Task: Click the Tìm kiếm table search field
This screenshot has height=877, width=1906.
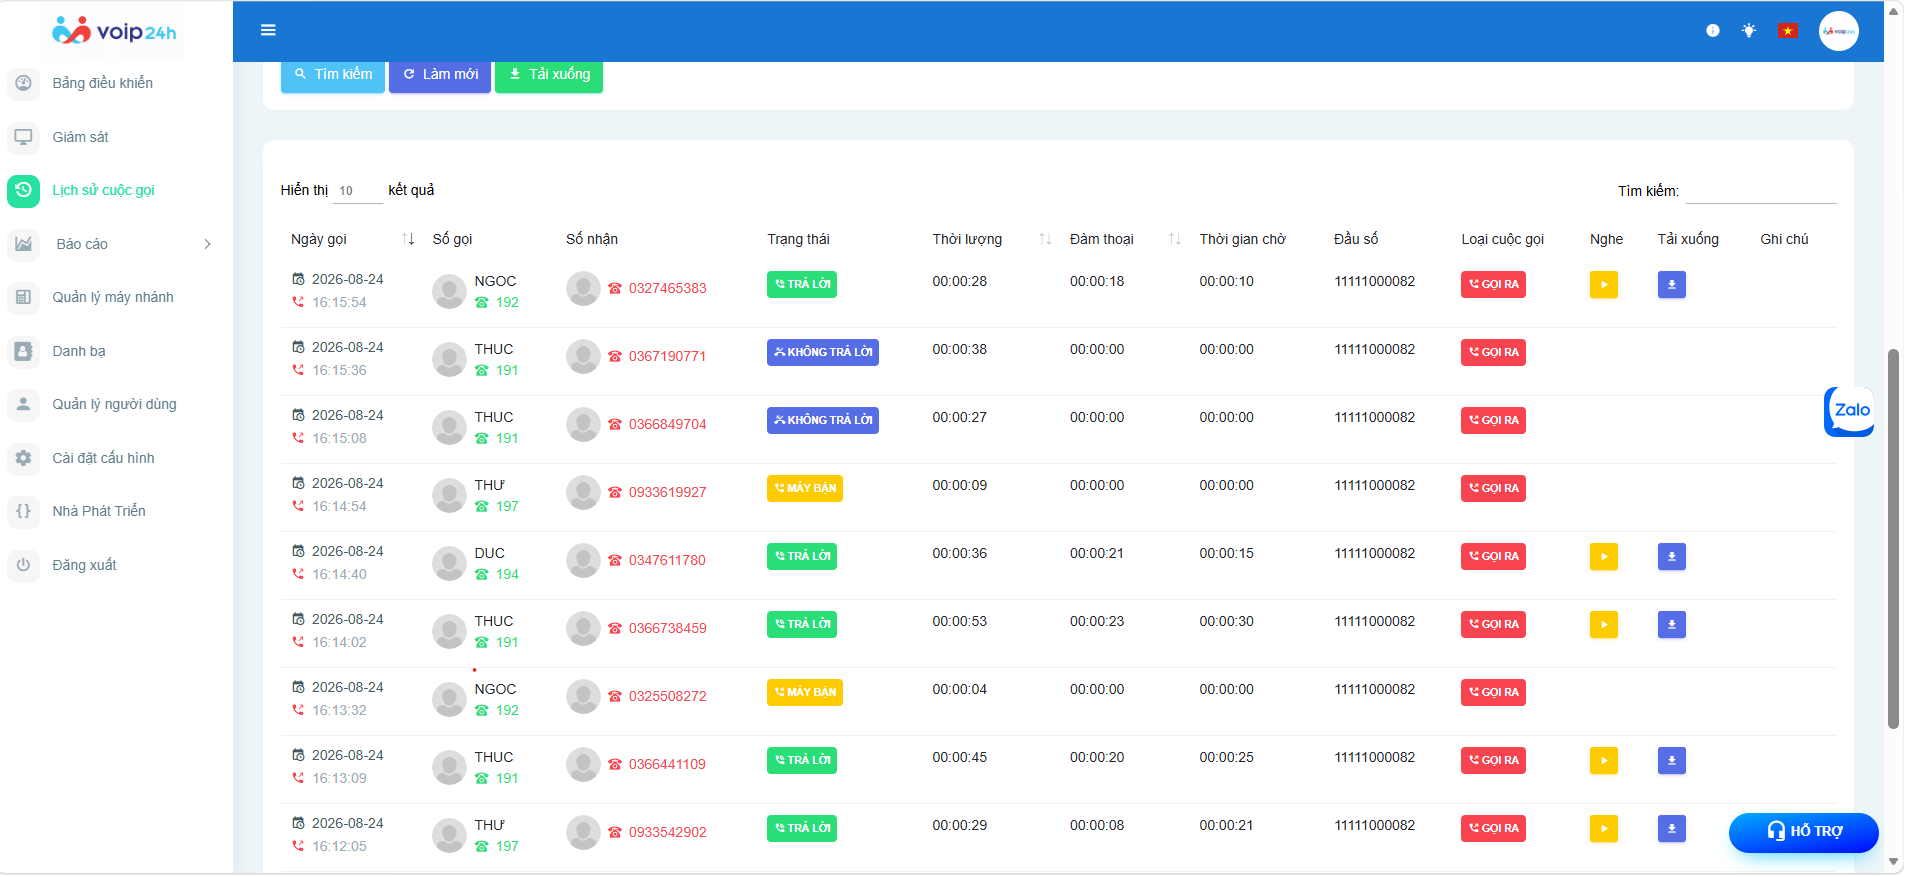Action: click(x=1761, y=191)
